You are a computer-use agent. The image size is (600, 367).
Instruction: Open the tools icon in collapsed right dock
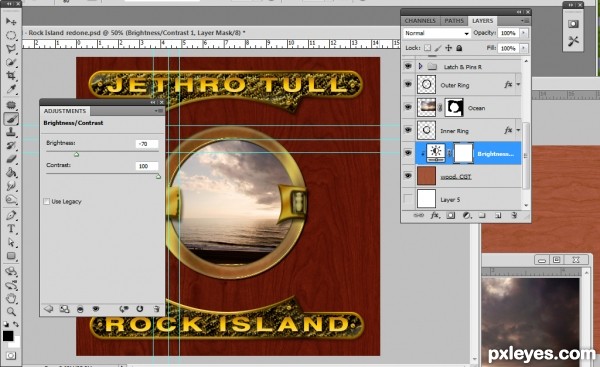coord(573,41)
